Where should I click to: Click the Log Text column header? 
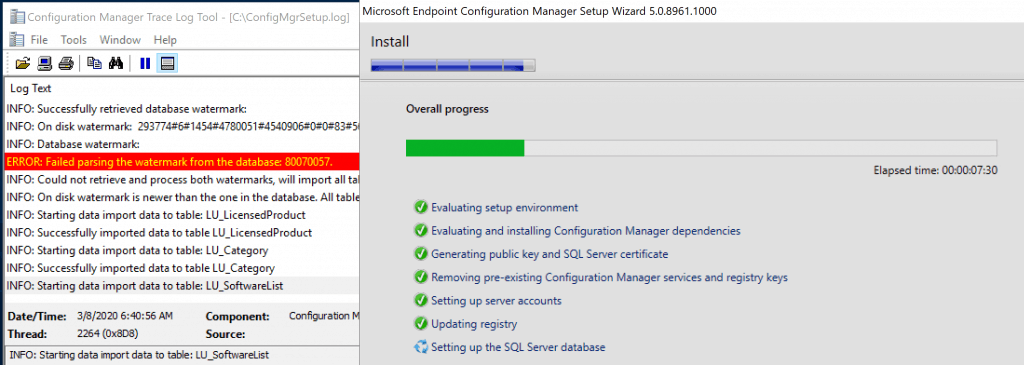click(31, 88)
